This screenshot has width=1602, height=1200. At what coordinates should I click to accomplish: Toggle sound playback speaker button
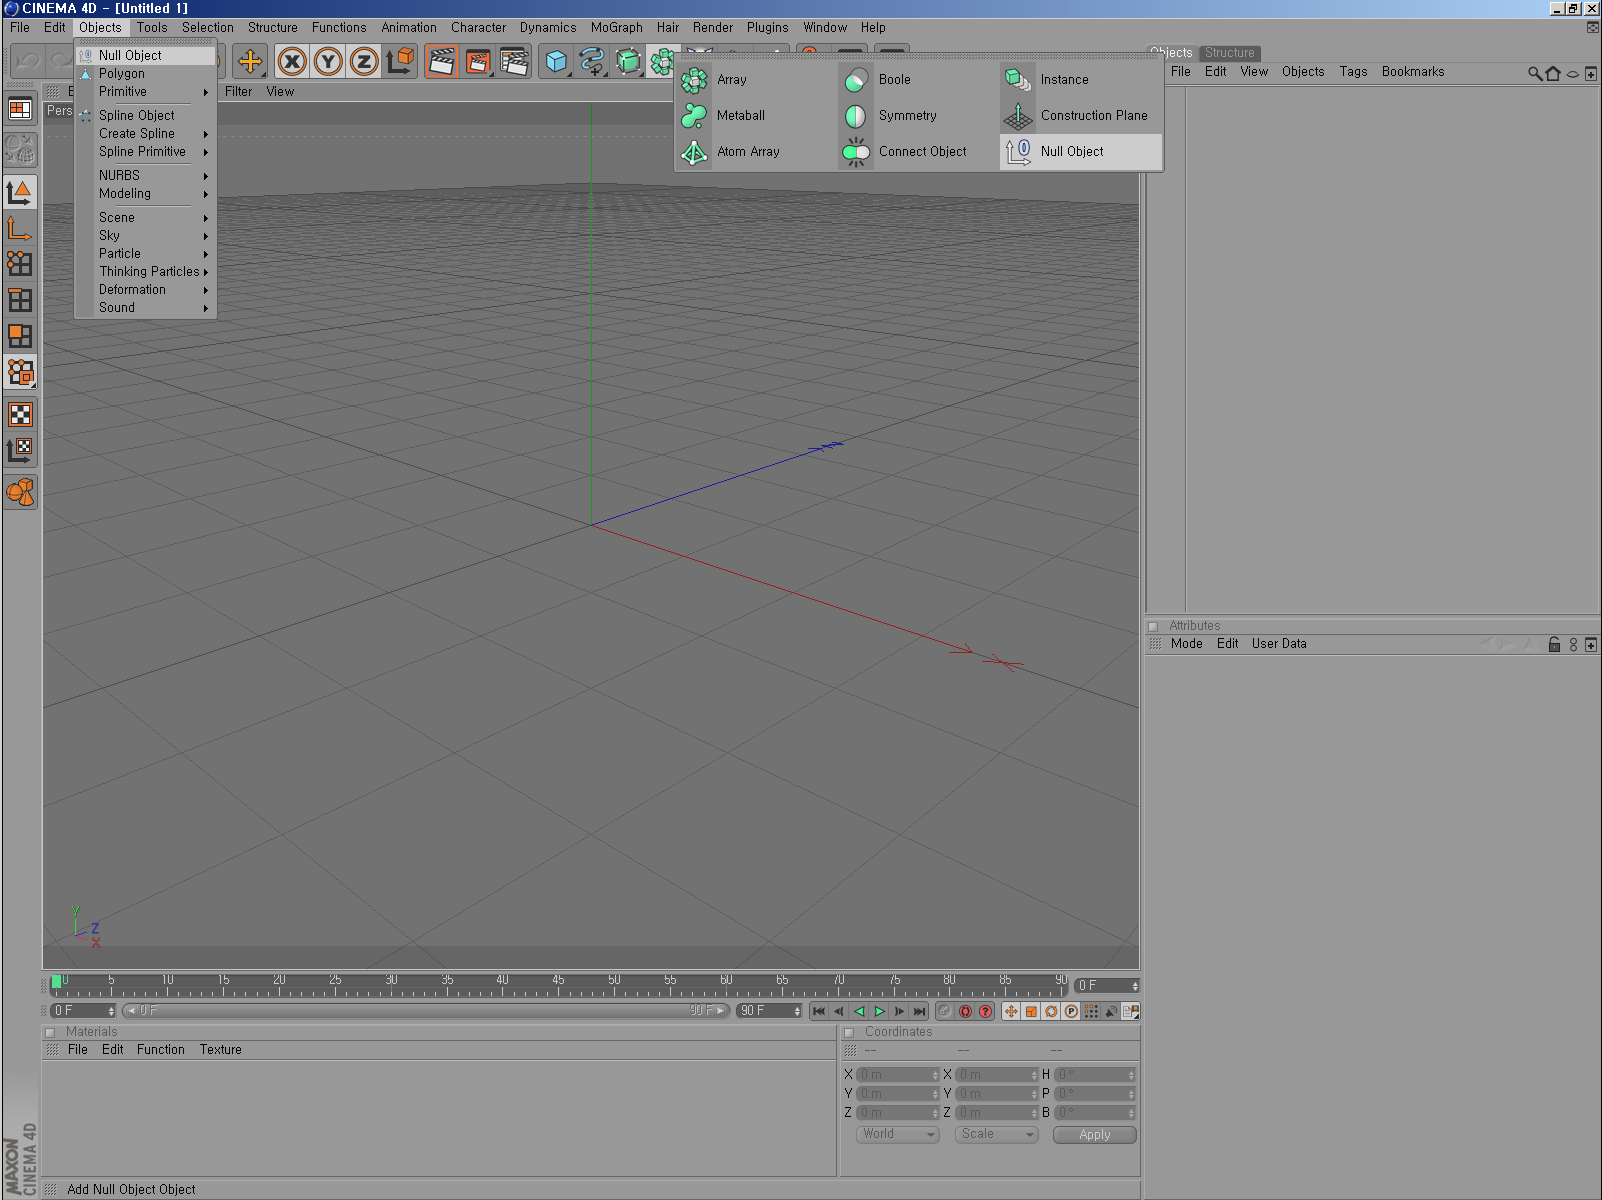coord(1111,1011)
